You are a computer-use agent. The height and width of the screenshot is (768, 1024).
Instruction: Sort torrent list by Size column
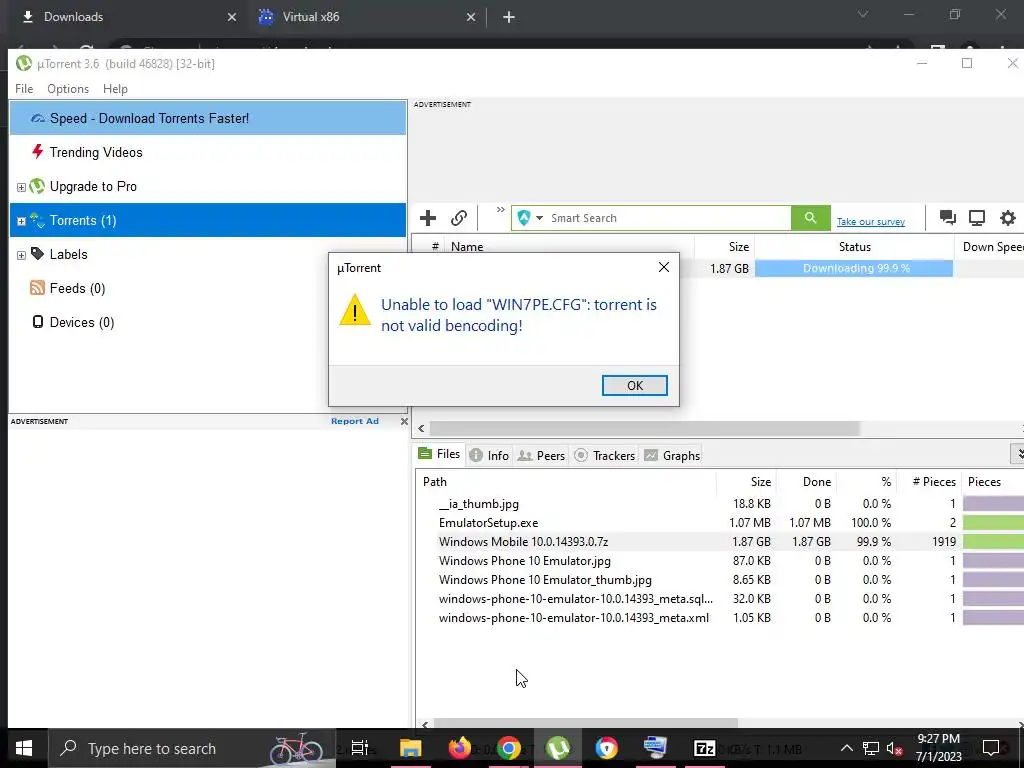point(724,247)
